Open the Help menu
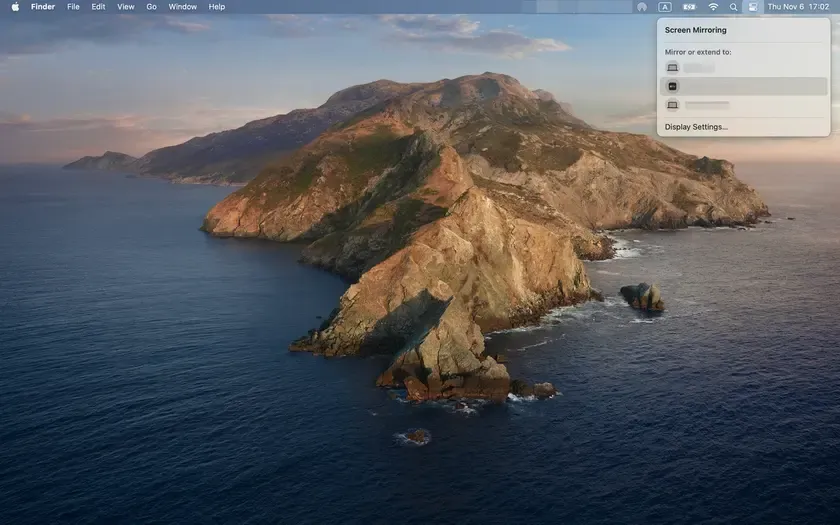The image size is (840, 525). tap(216, 7)
